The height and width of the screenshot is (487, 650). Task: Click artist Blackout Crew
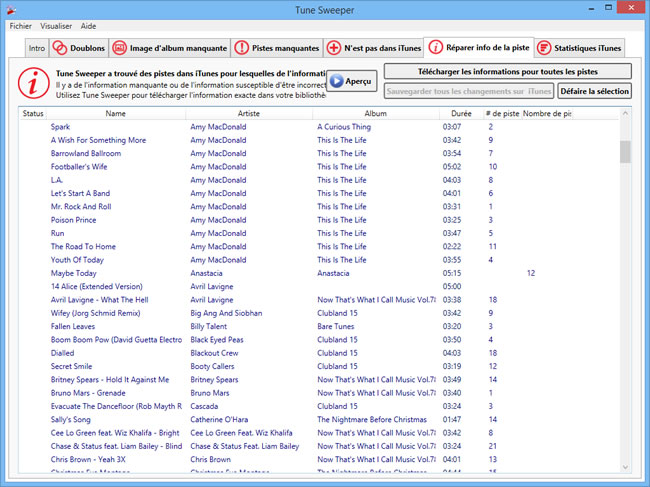coord(214,353)
